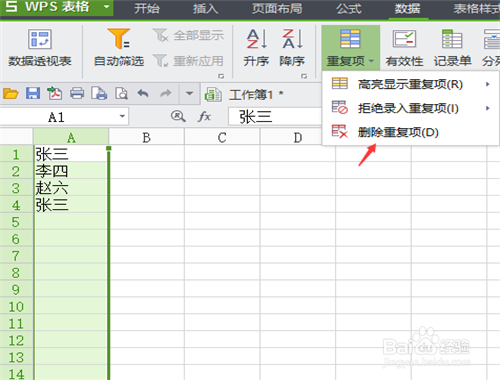Viewport: 500px width, 380px height.
Task: Select the 工作簿1 document tab
Action: (x=245, y=95)
